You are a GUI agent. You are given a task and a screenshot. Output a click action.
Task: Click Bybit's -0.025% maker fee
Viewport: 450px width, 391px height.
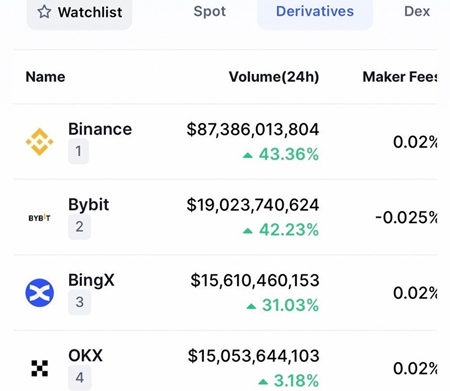click(x=406, y=218)
